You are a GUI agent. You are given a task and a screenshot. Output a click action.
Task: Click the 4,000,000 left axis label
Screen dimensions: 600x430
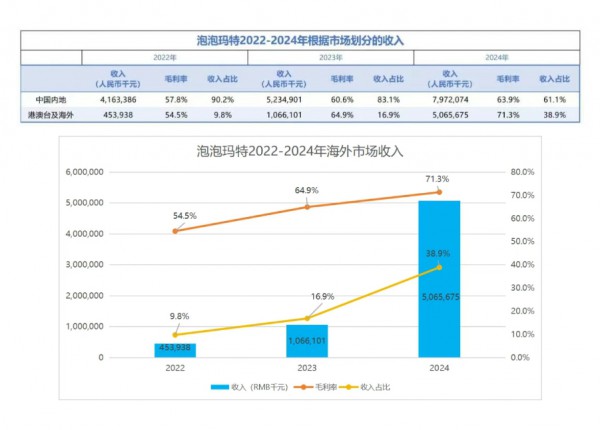pyautogui.click(x=85, y=234)
